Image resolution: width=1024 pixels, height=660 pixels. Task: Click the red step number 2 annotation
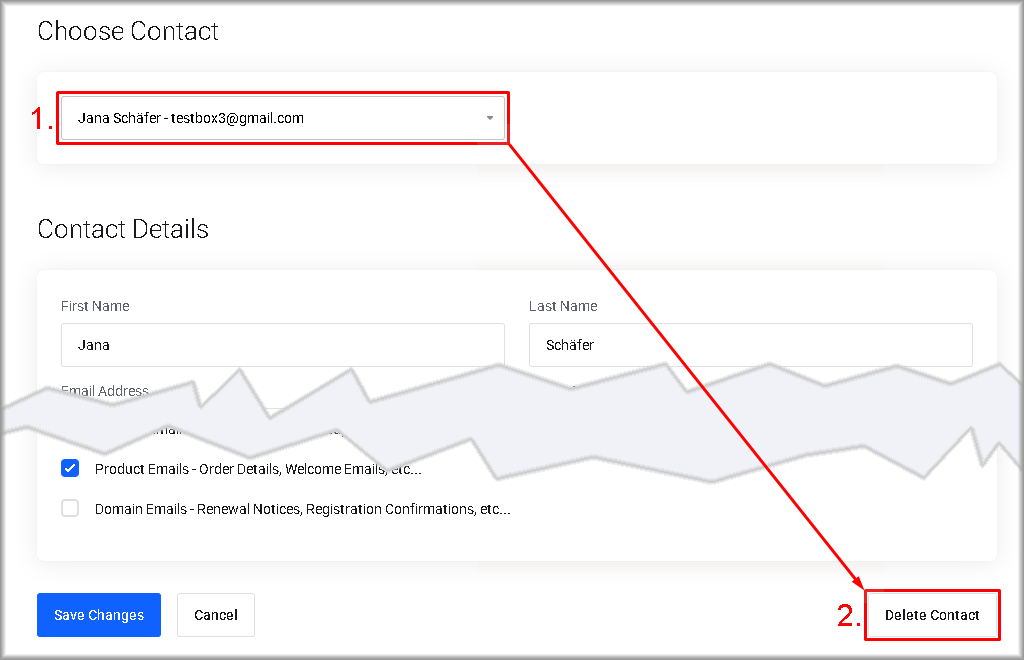coord(848,617)
